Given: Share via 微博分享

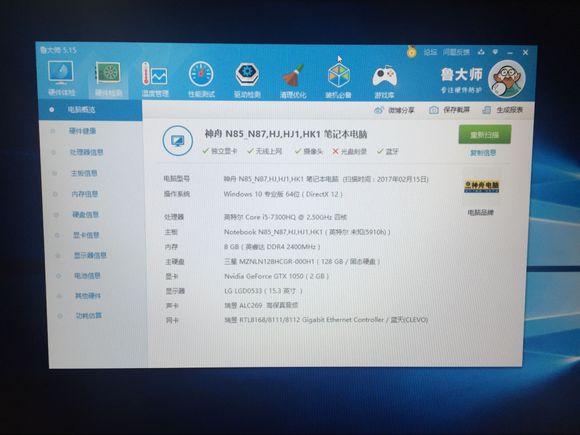Looking at the screenshot, I should (394, 110).
